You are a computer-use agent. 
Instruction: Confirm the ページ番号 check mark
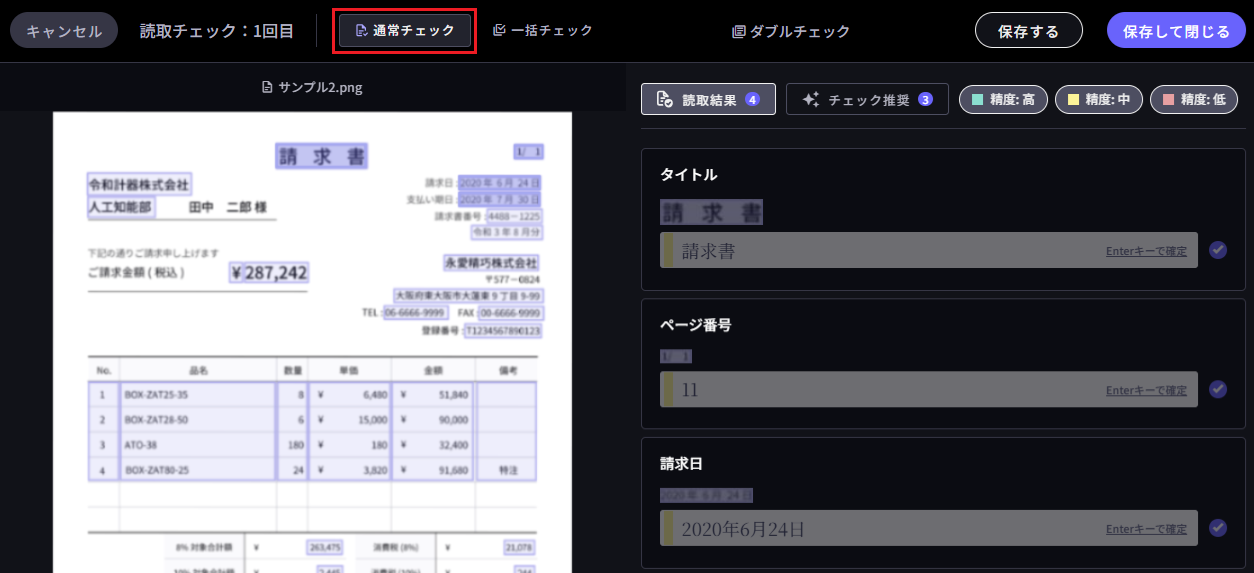pyautogui.click(x=1217, y=389)
